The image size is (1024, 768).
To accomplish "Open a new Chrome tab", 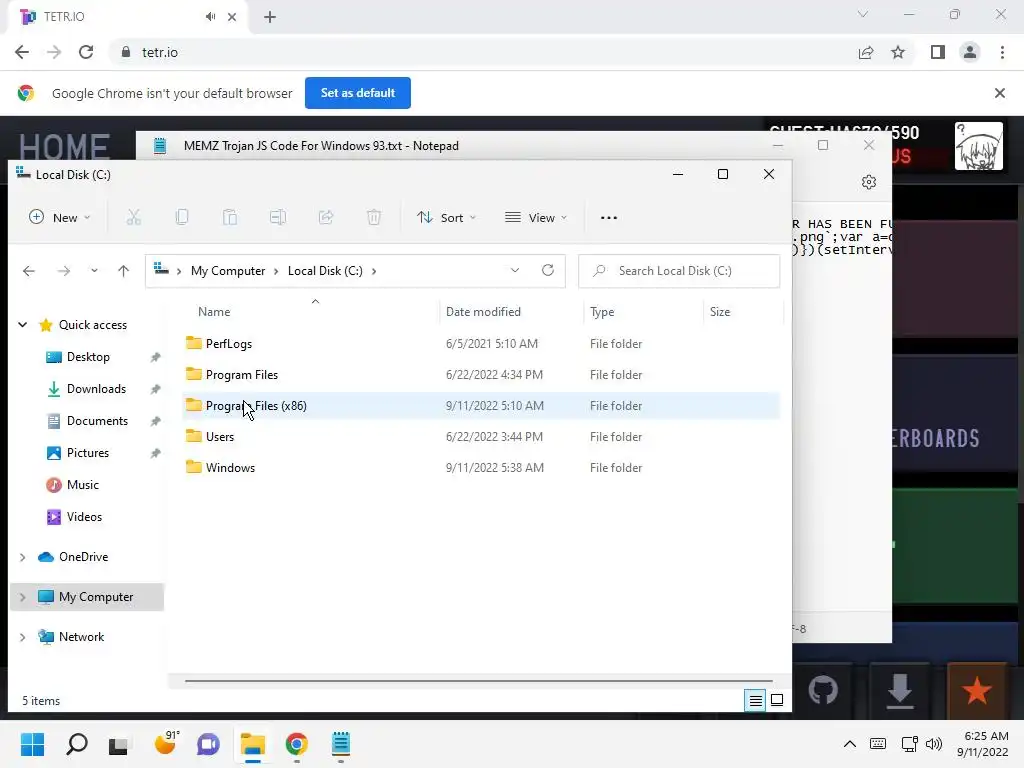I will 270,17.
